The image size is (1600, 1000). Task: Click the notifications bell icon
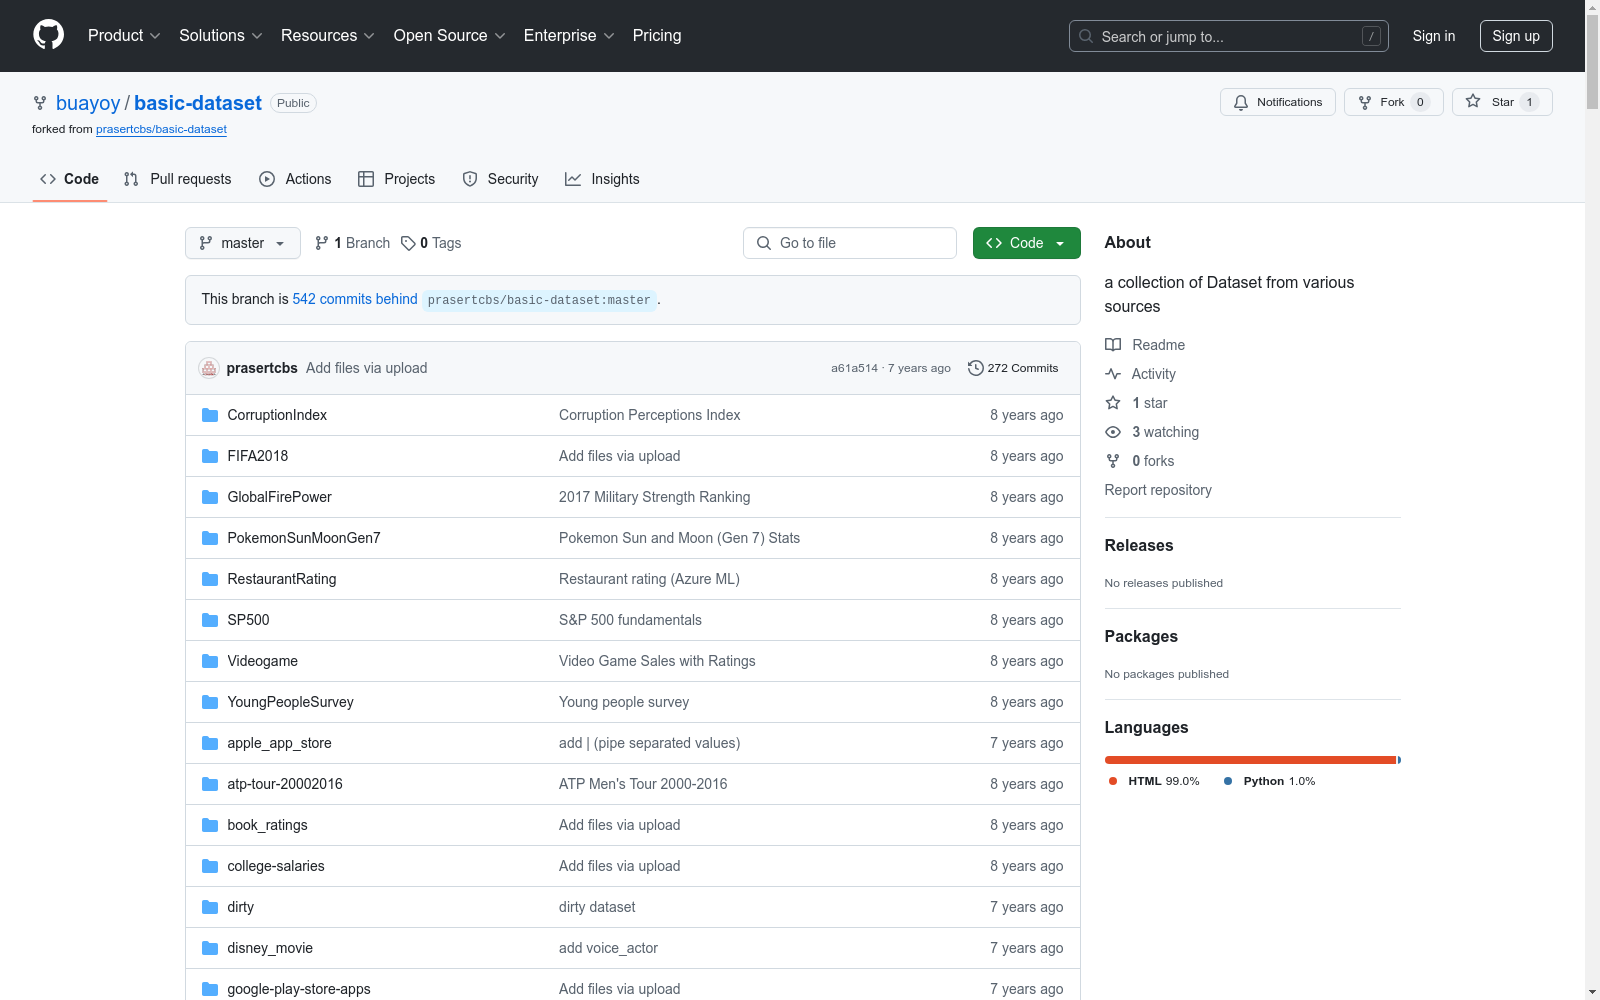point(1241,102)
